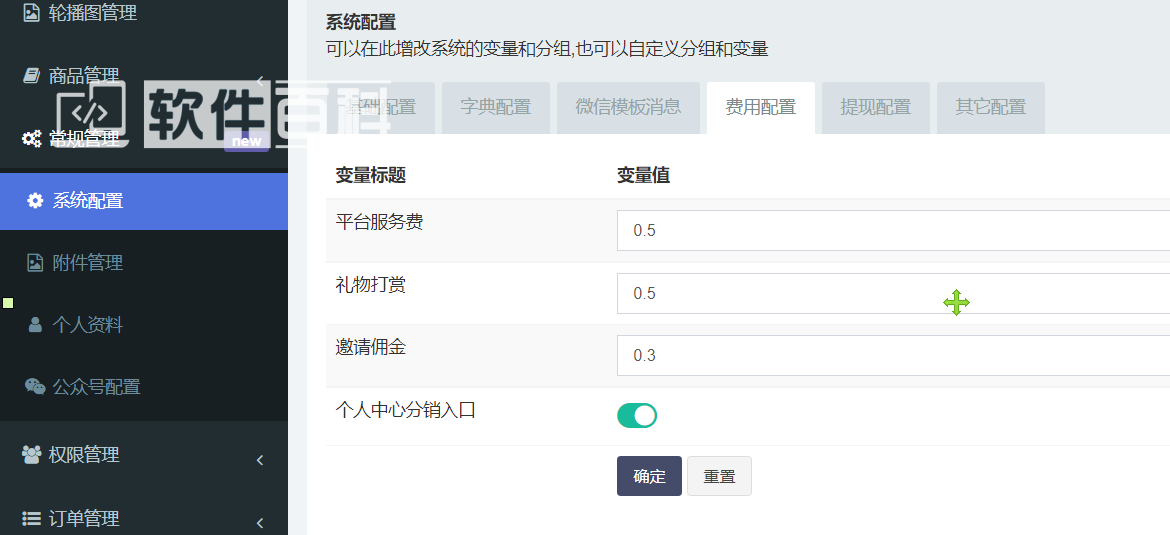Screen dimensions: 1170x535
Task: Click the users icon beside 权限管理
Action: [31, 455]
